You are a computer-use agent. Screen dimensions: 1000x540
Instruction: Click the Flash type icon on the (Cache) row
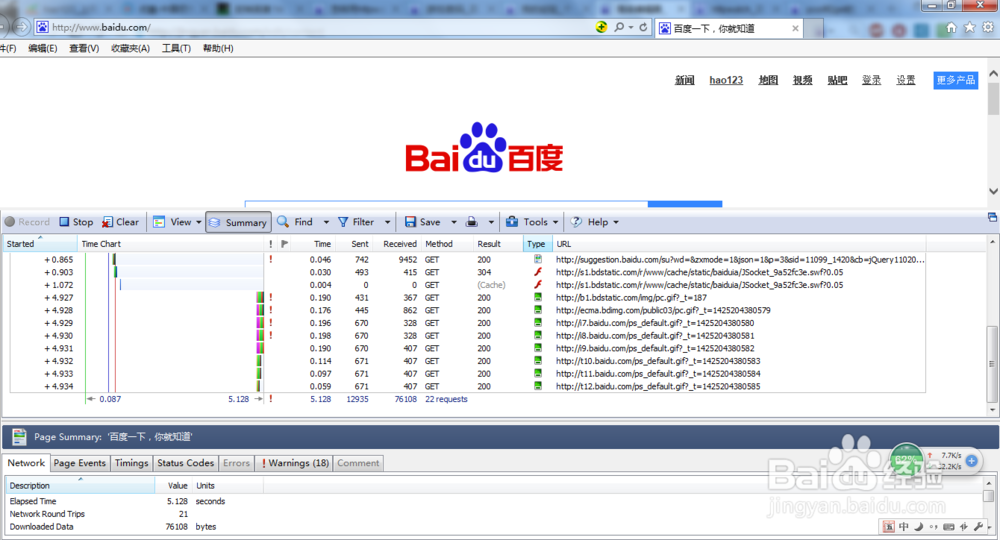538,285
